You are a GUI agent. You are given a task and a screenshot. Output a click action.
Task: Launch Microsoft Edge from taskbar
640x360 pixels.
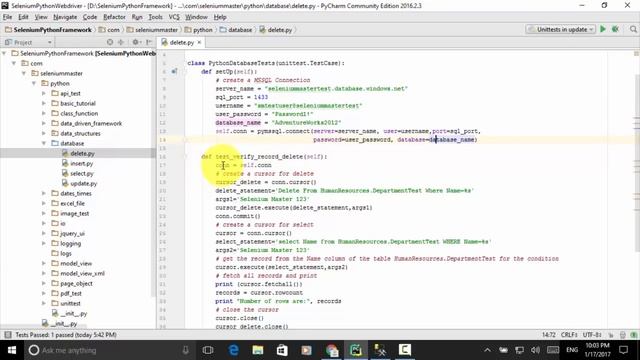point(233,350)
